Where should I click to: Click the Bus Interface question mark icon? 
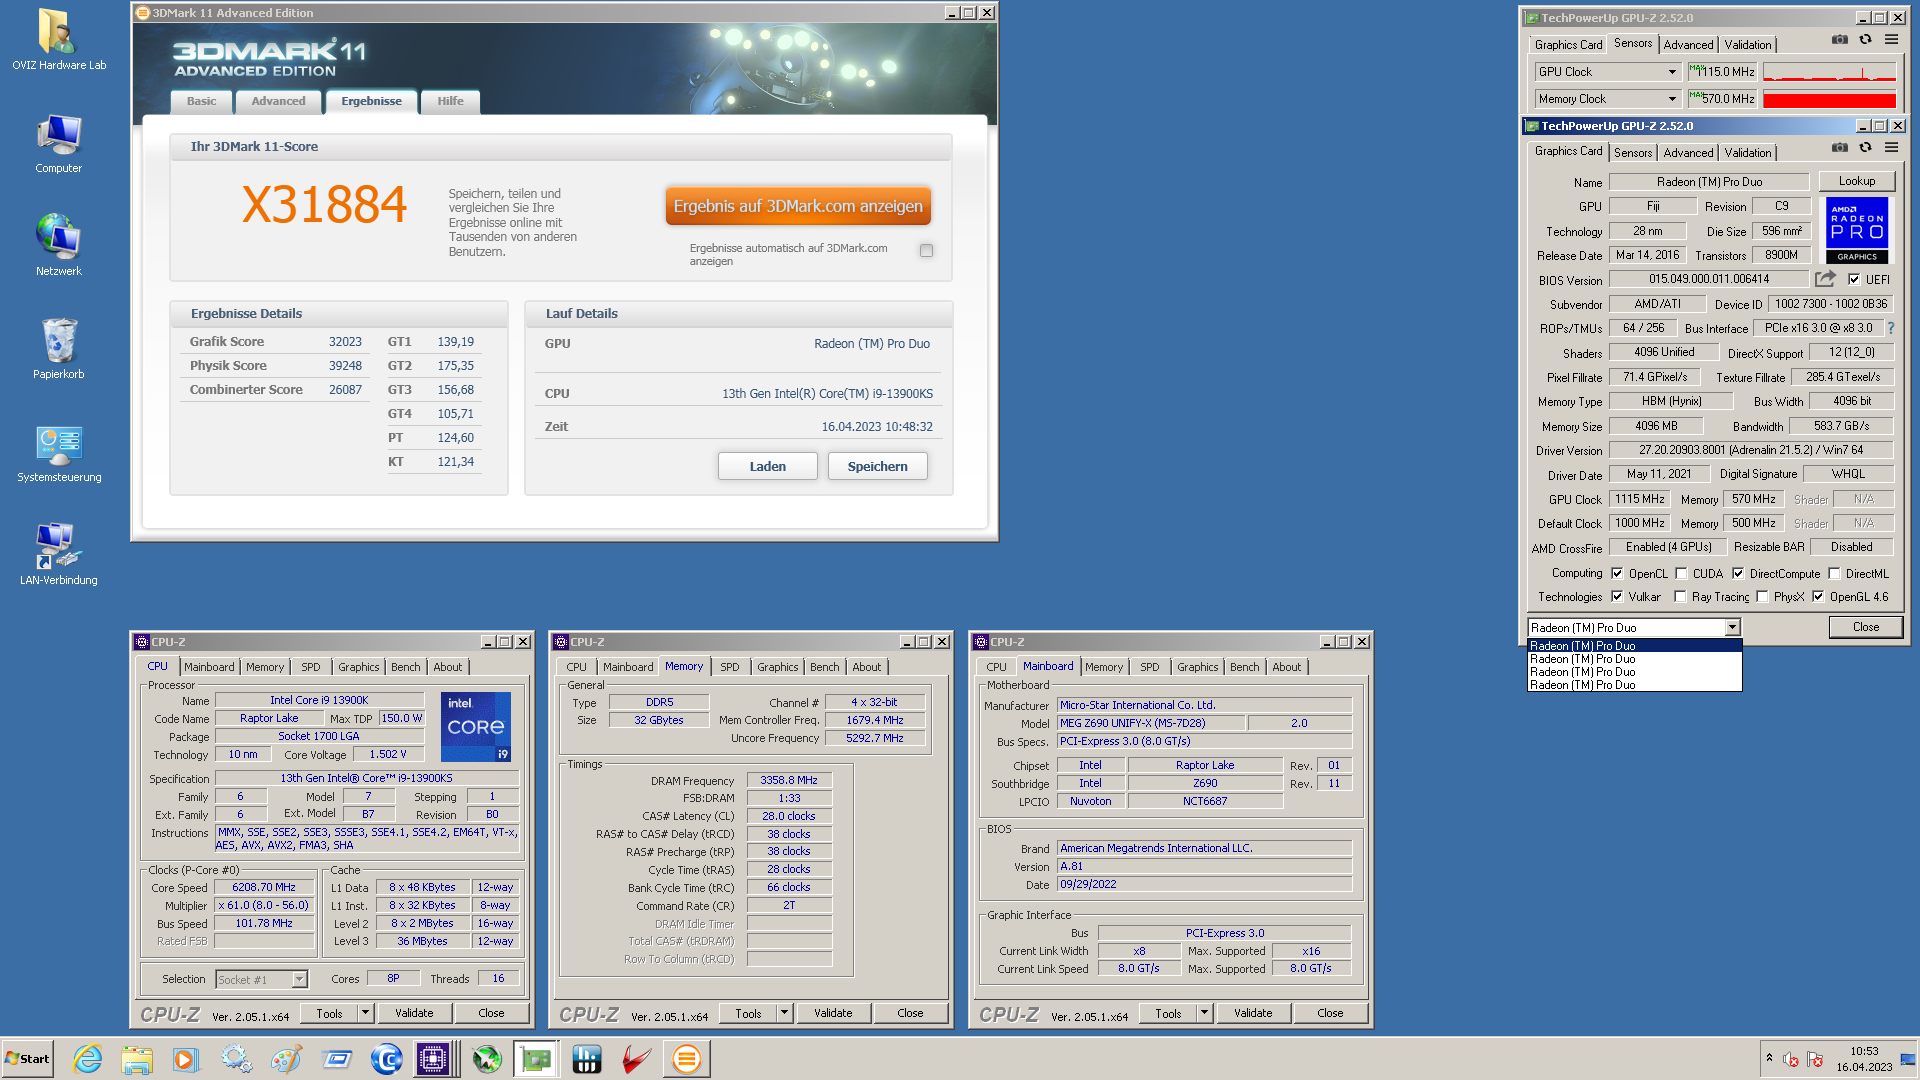pos(1890,328)
